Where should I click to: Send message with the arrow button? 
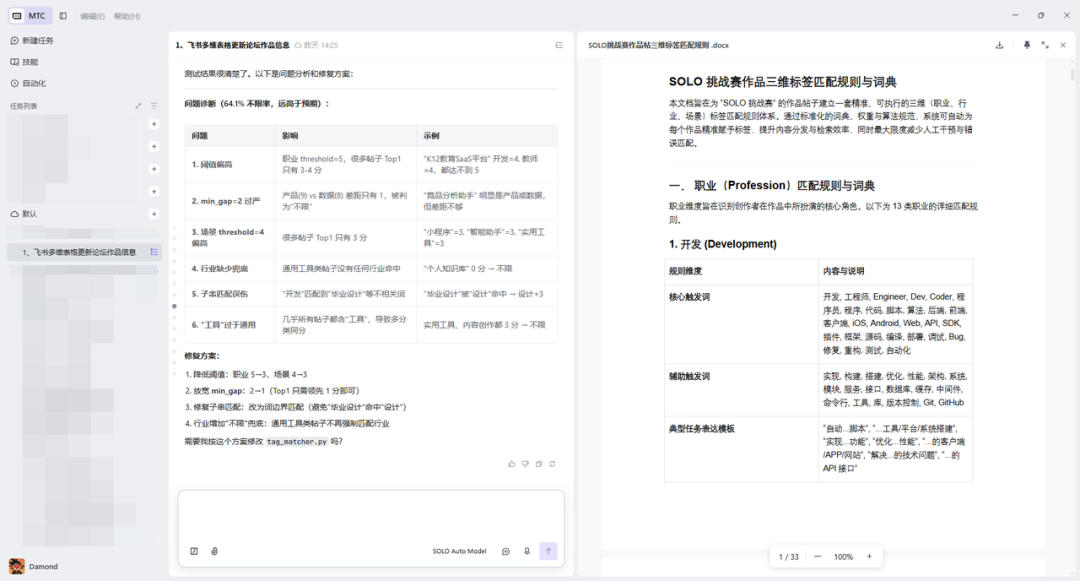[548, 551]
